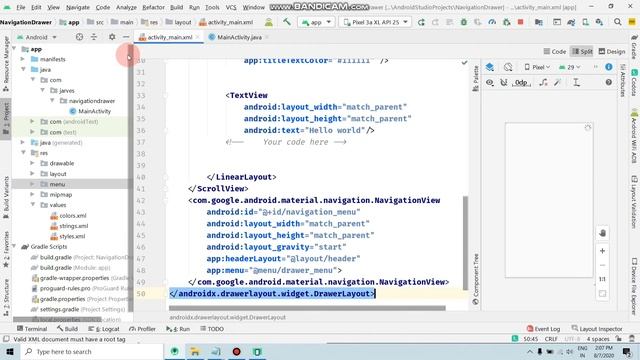Click the Select Opened File target icon
The image size is (640, 360).
[79, 37]
